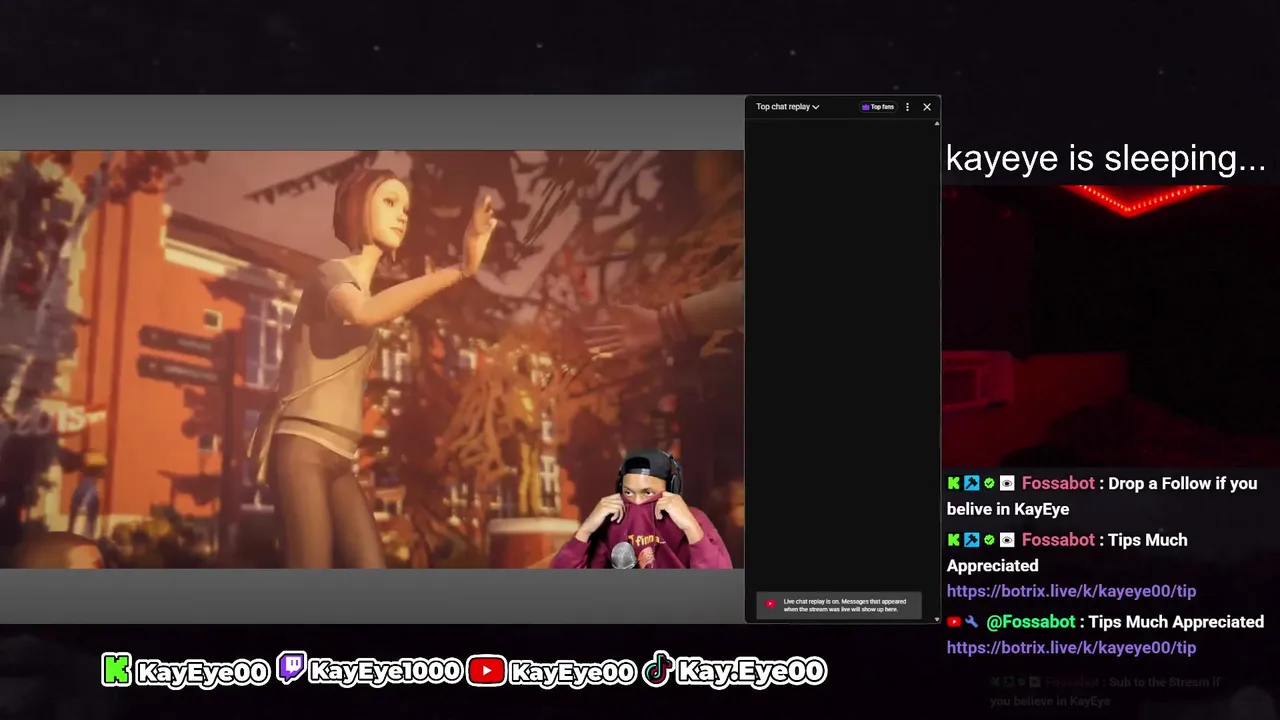
Task: Click the chat scrollbar down arrow
Action: [937, 619]
